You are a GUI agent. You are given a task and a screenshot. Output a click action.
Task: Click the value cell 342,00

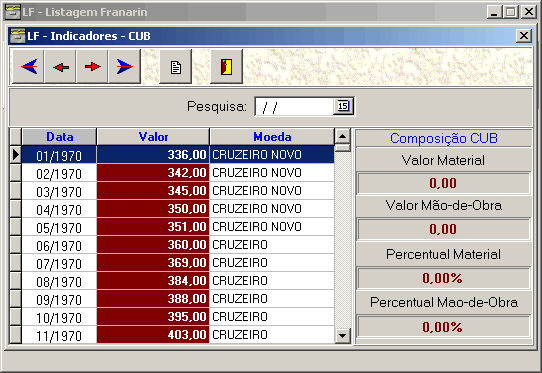pos(153,172)
